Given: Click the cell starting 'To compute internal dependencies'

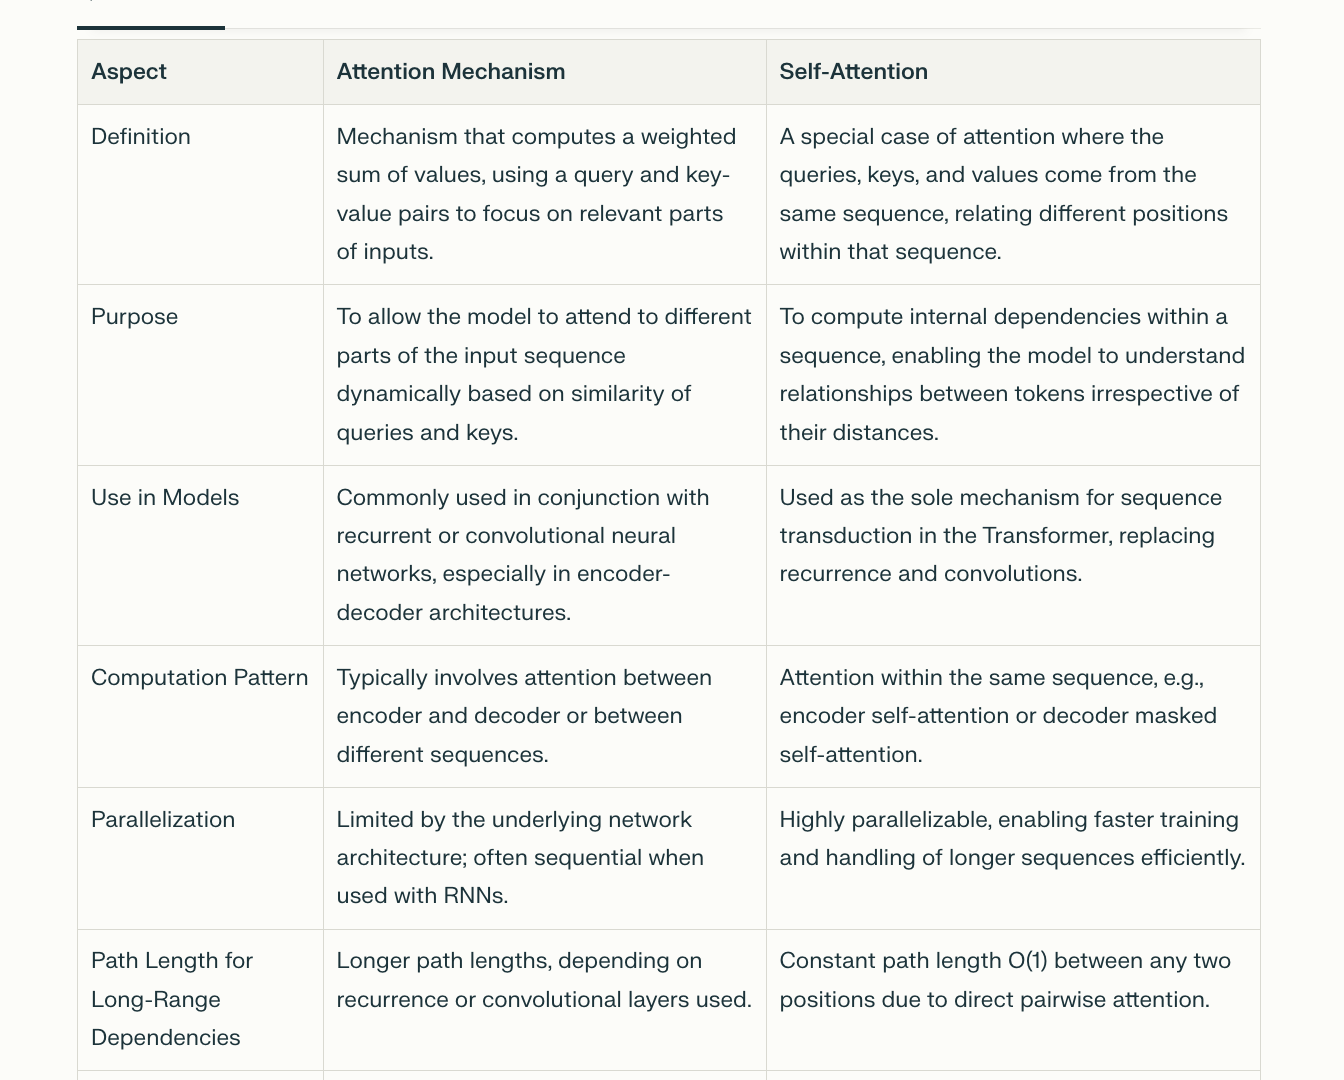Looking at the screenshot, I should (x=1012, y=375).
